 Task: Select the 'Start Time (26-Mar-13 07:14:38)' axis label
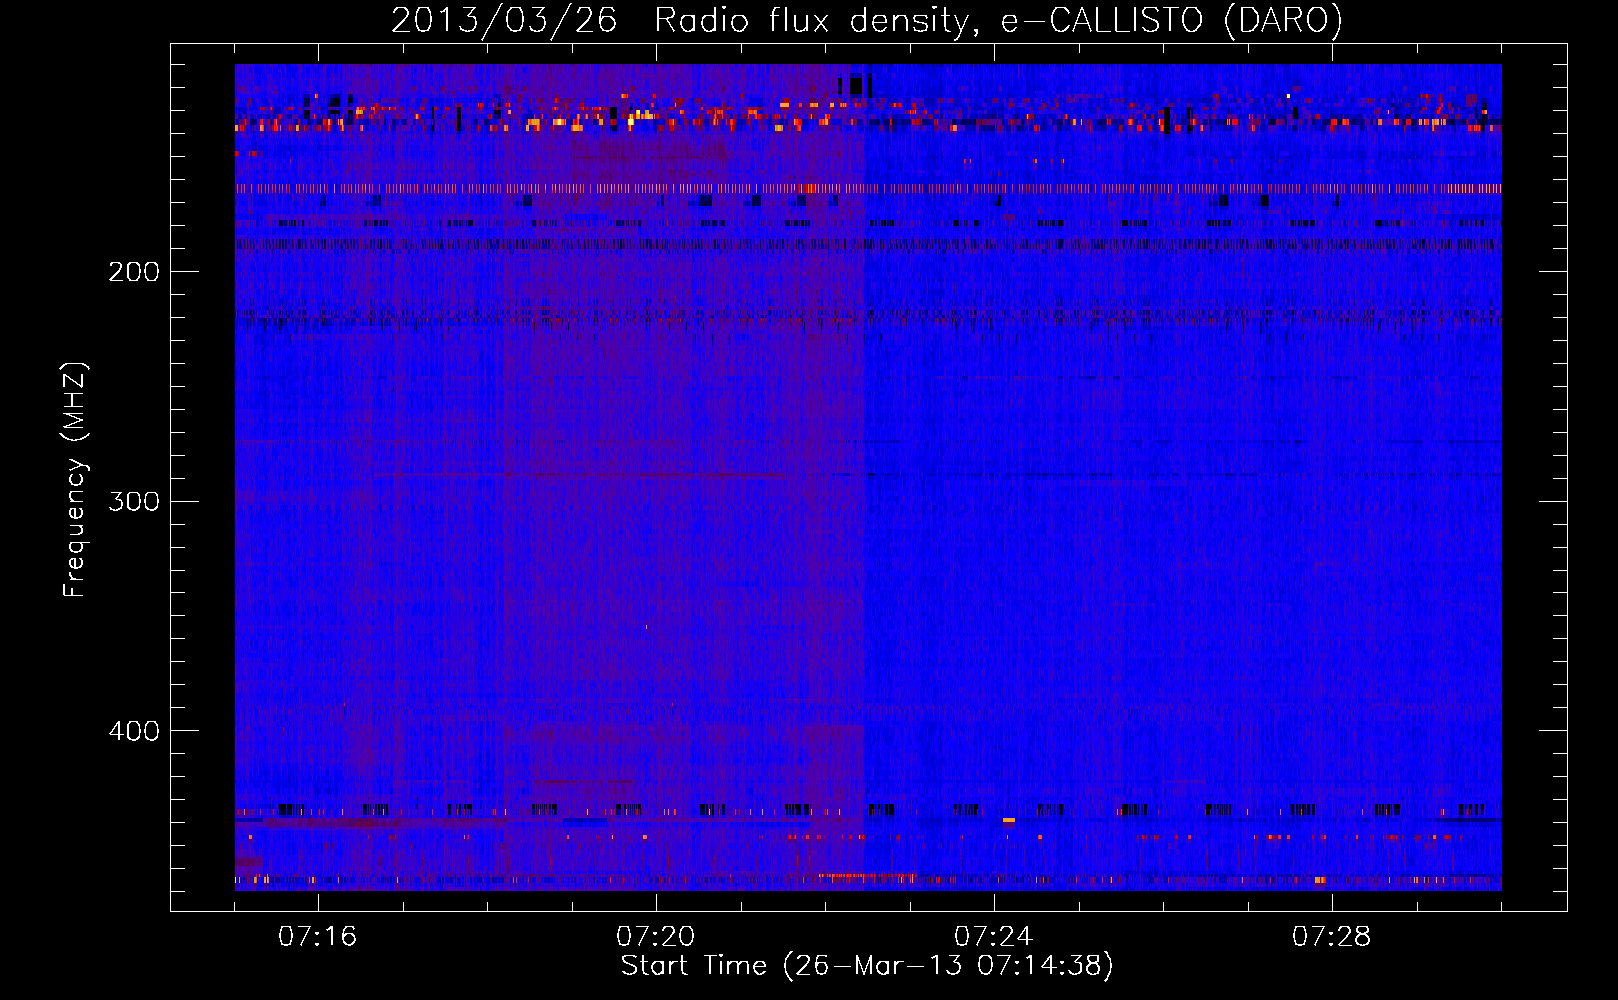(867, 966)
